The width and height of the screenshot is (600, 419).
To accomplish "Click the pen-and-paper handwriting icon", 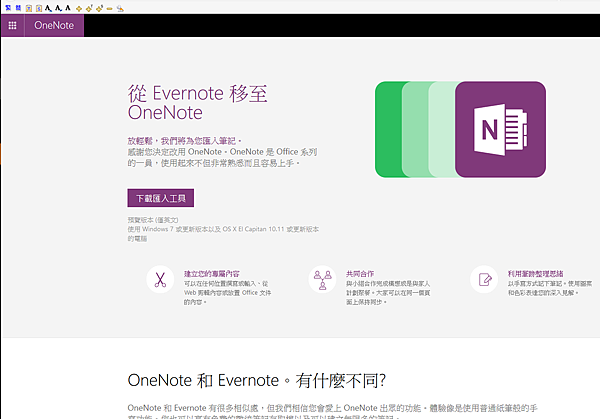I will pyautogui.click(x=484, y=279).
